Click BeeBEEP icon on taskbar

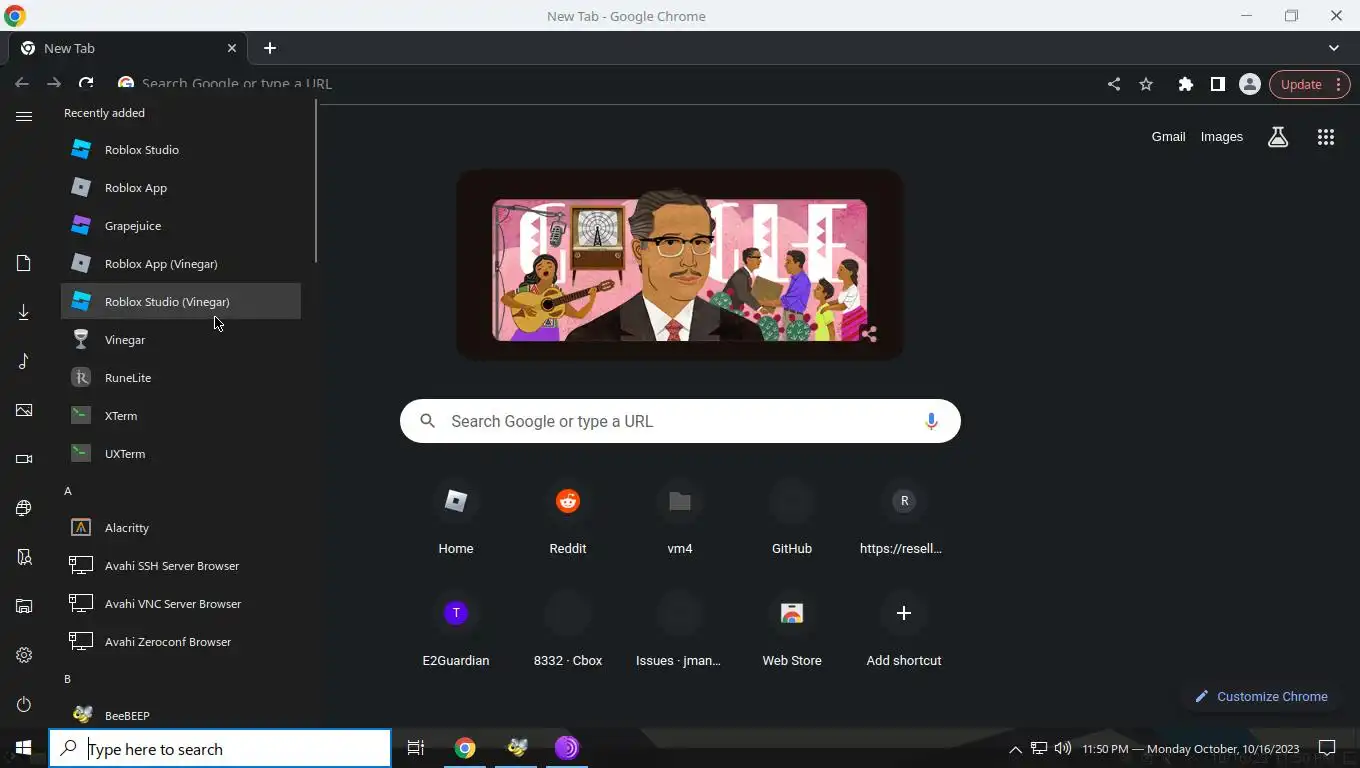pyautogui.click(x=516, y=748)
